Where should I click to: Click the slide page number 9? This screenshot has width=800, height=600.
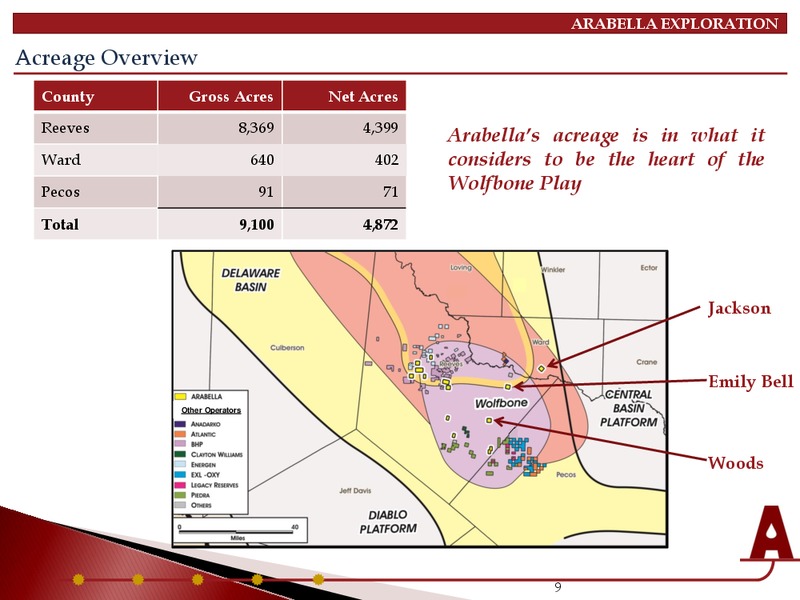558,587
